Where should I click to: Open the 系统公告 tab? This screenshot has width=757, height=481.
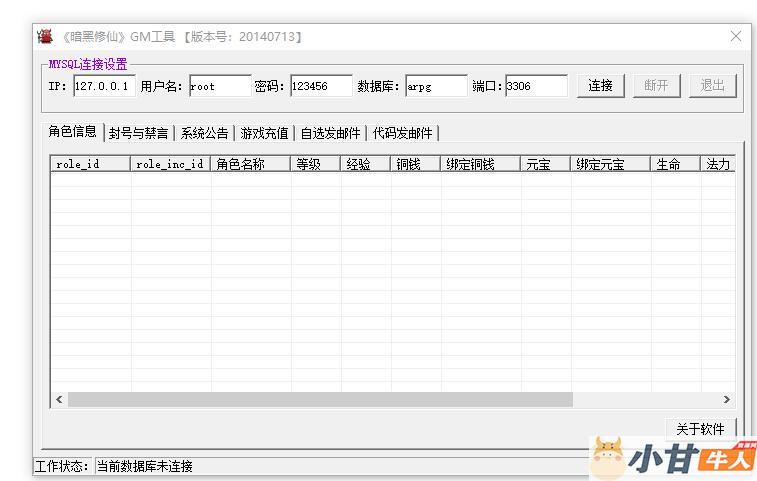coord(204,133)
